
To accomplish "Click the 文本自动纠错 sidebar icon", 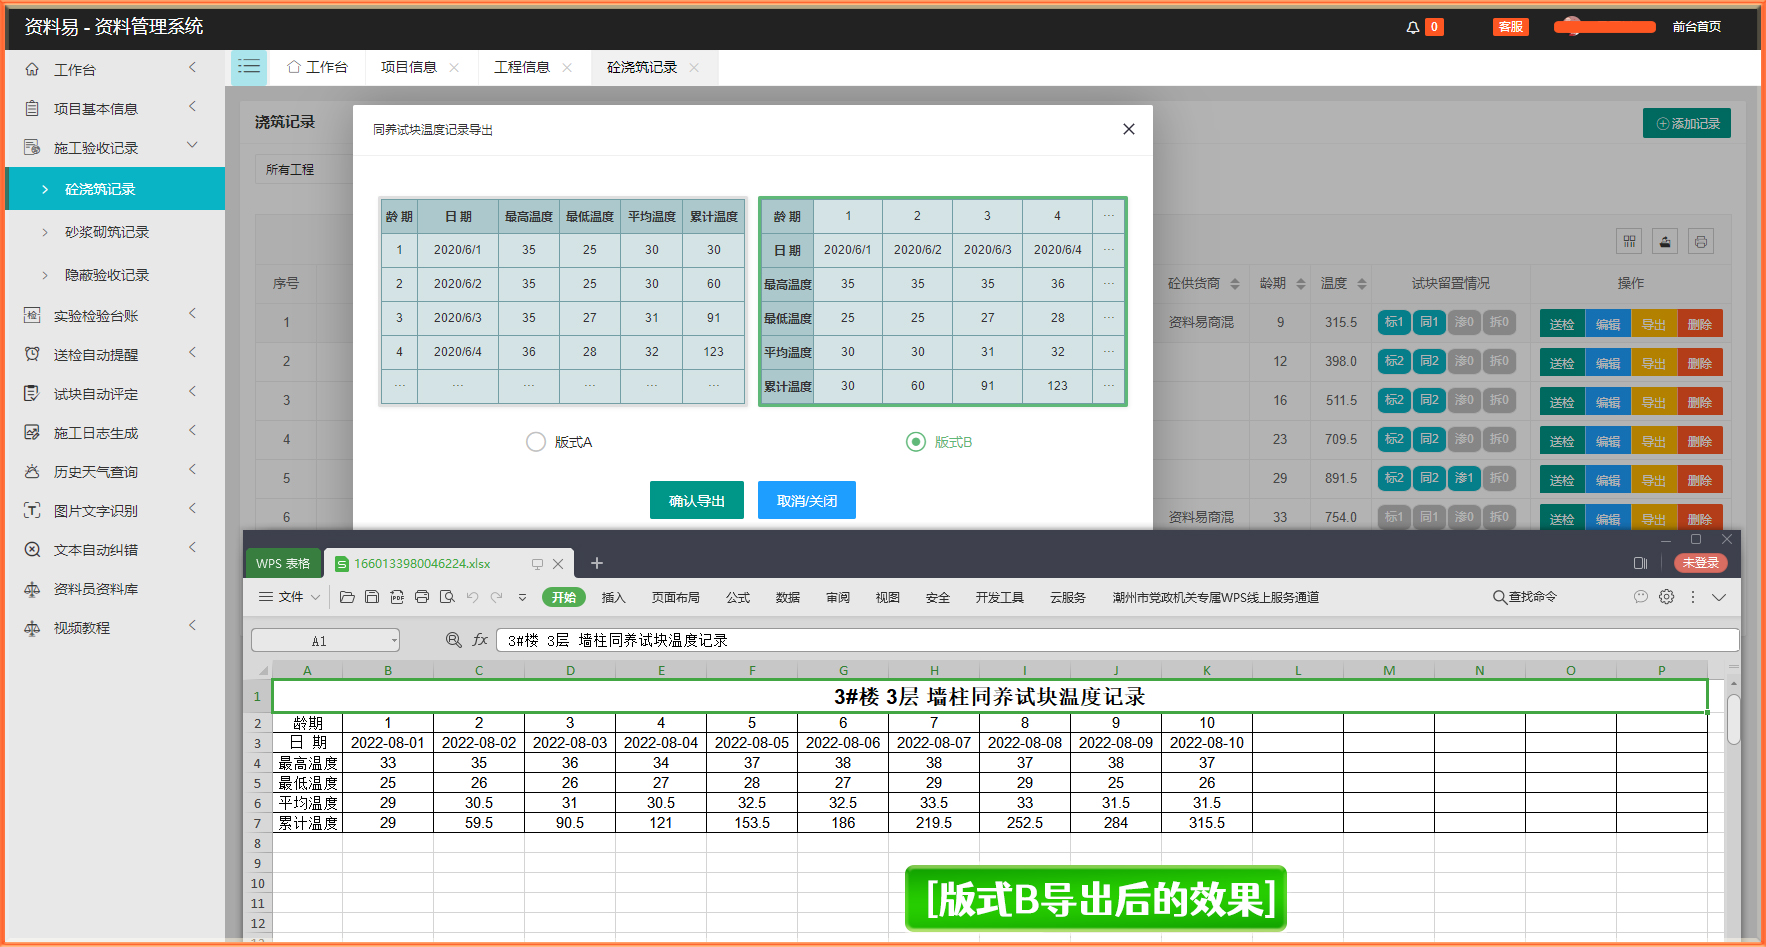I will pyautogui.click(x=32, y=549).
